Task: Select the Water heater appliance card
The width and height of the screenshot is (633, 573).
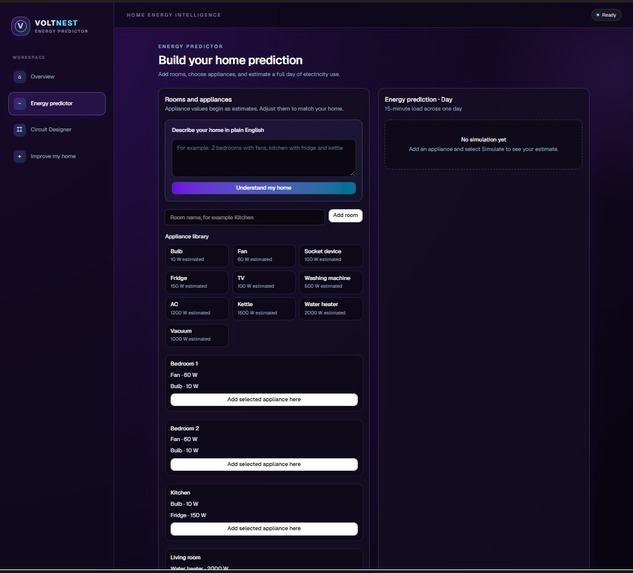Action: point(331,309)
